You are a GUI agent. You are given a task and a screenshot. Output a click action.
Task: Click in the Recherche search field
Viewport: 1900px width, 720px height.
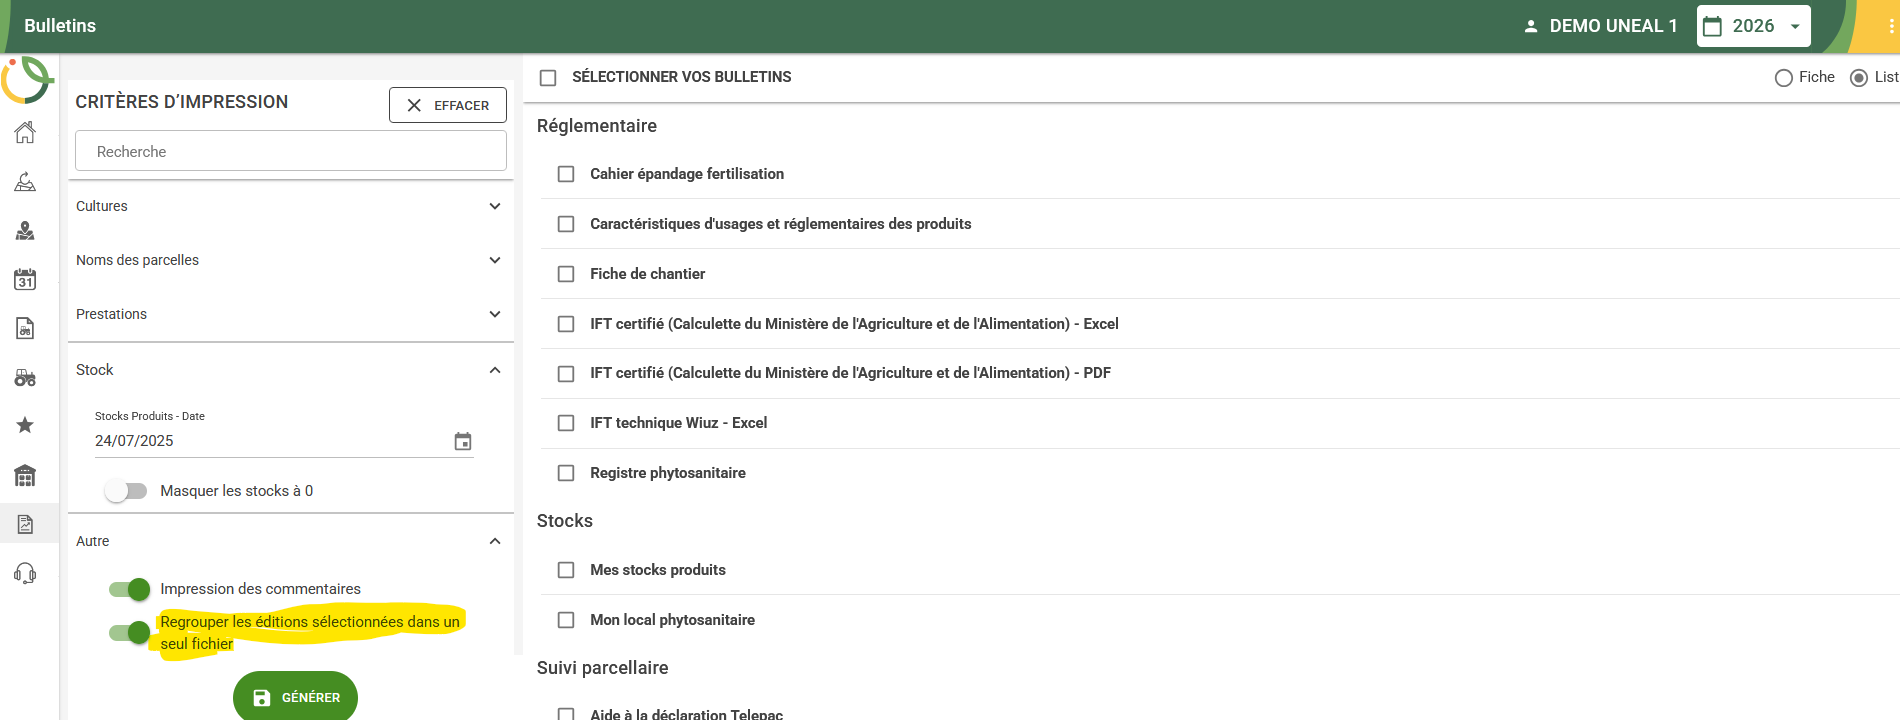[x=291, y=151]
